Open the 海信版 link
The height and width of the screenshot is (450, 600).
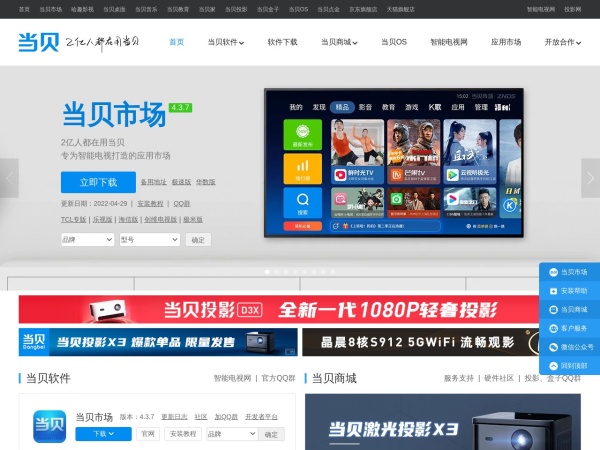128,220
